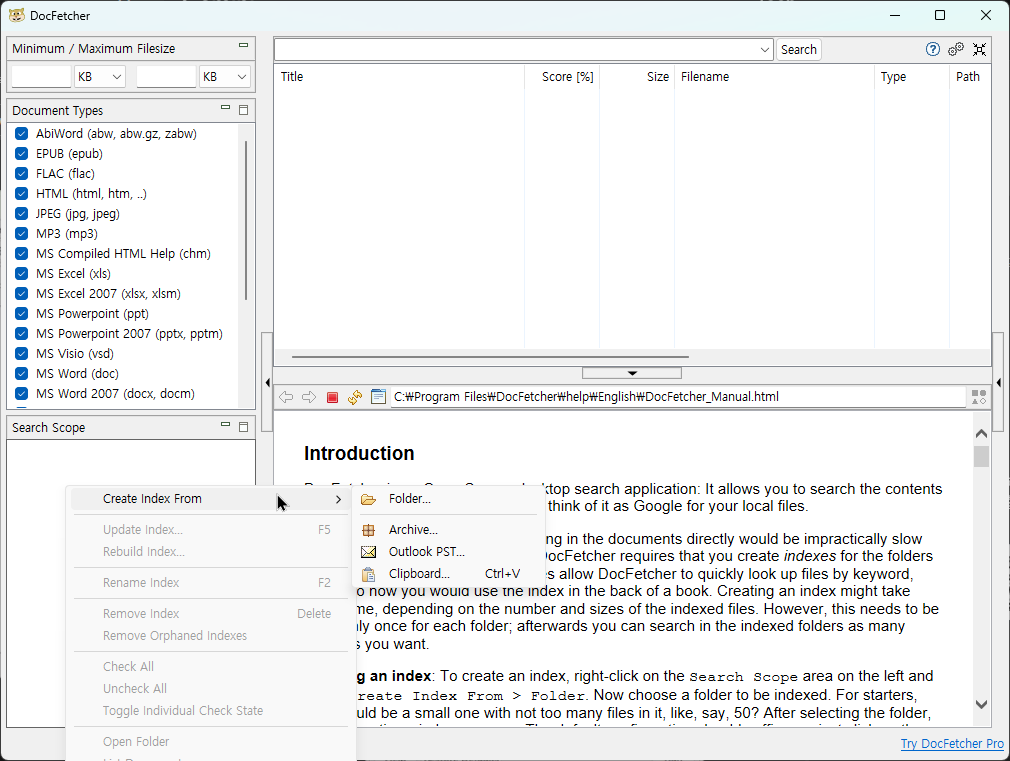Click the preview pane scrollbar thumb
Screen dimensions: 1010x761
point(981,457)
